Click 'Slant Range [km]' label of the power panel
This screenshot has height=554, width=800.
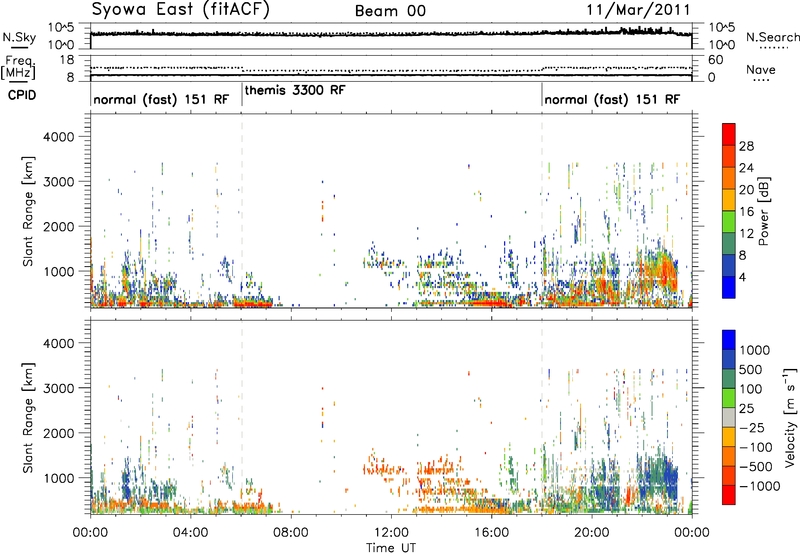click(28, 211)
